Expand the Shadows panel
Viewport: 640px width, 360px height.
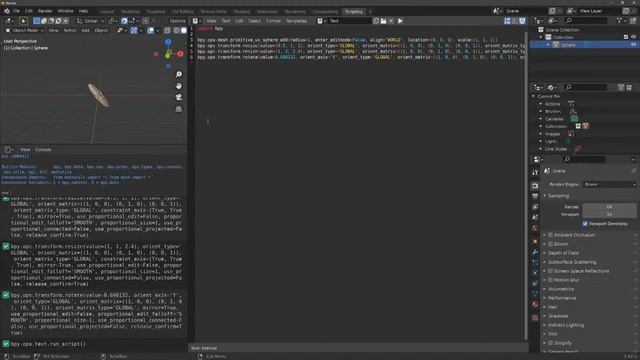click(558, 316)
